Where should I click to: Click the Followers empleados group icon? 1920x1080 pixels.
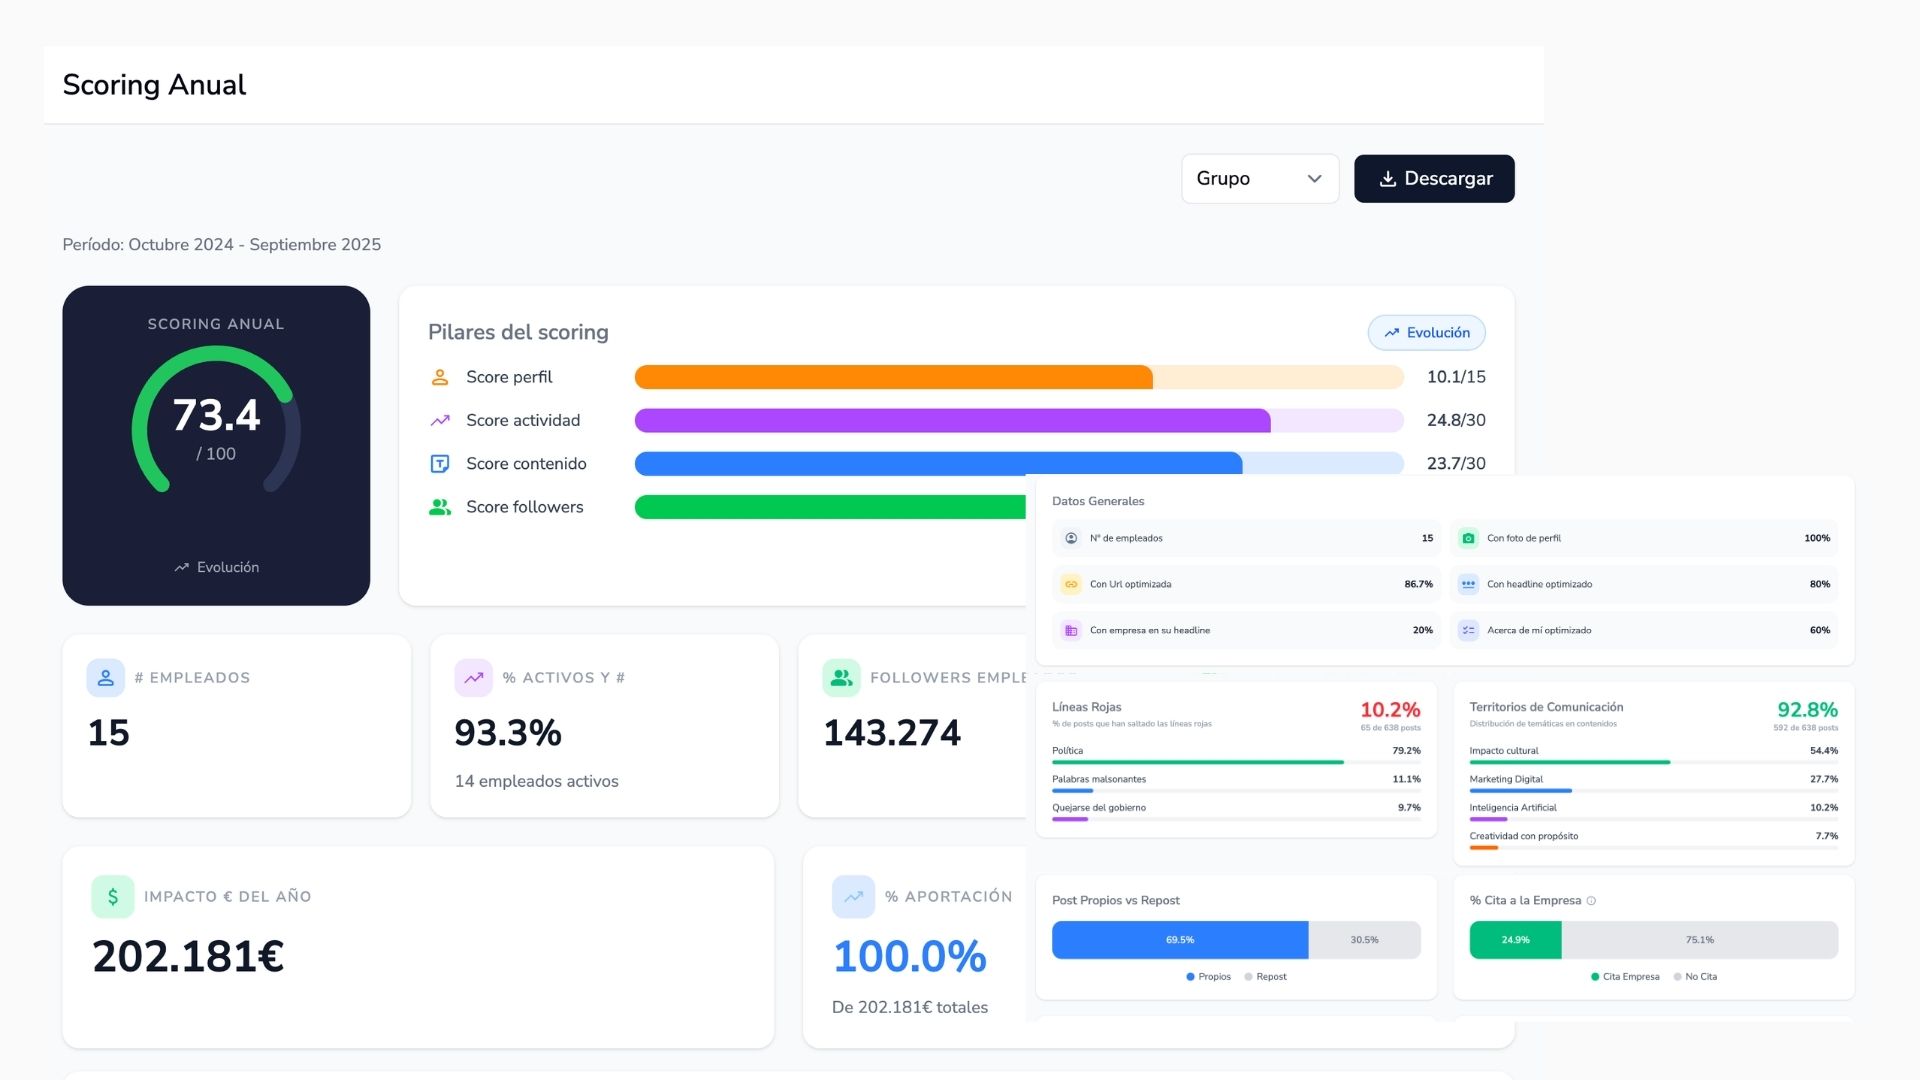pos(841,678)
